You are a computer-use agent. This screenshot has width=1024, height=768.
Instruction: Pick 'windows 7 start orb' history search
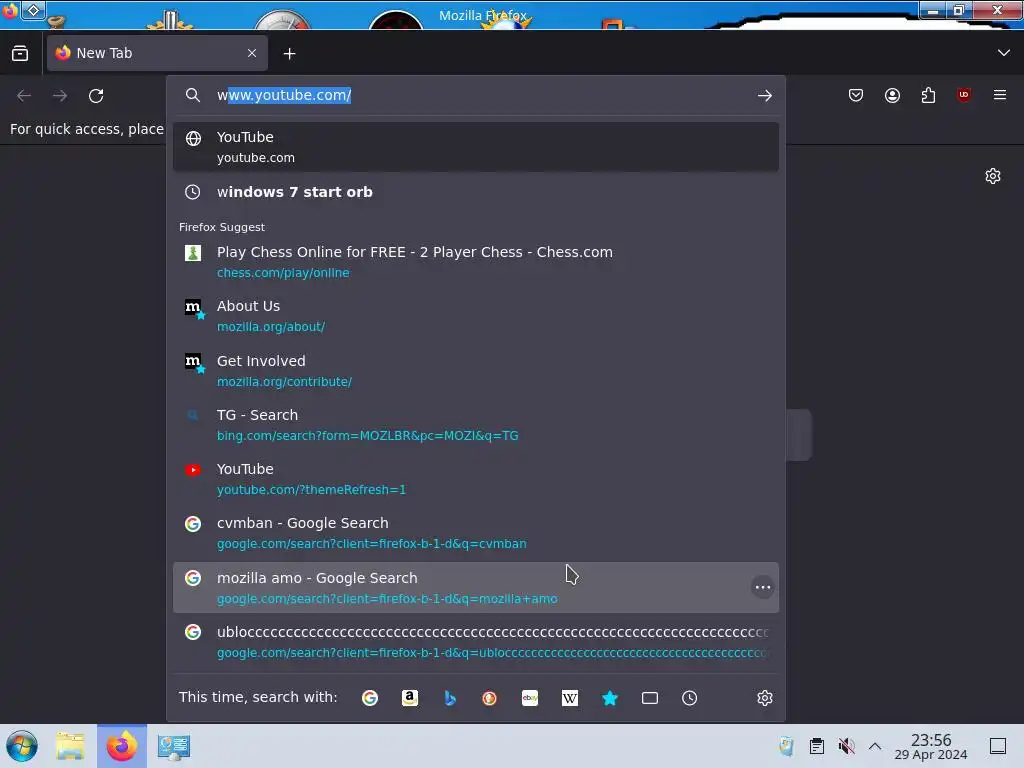[475, 192]
